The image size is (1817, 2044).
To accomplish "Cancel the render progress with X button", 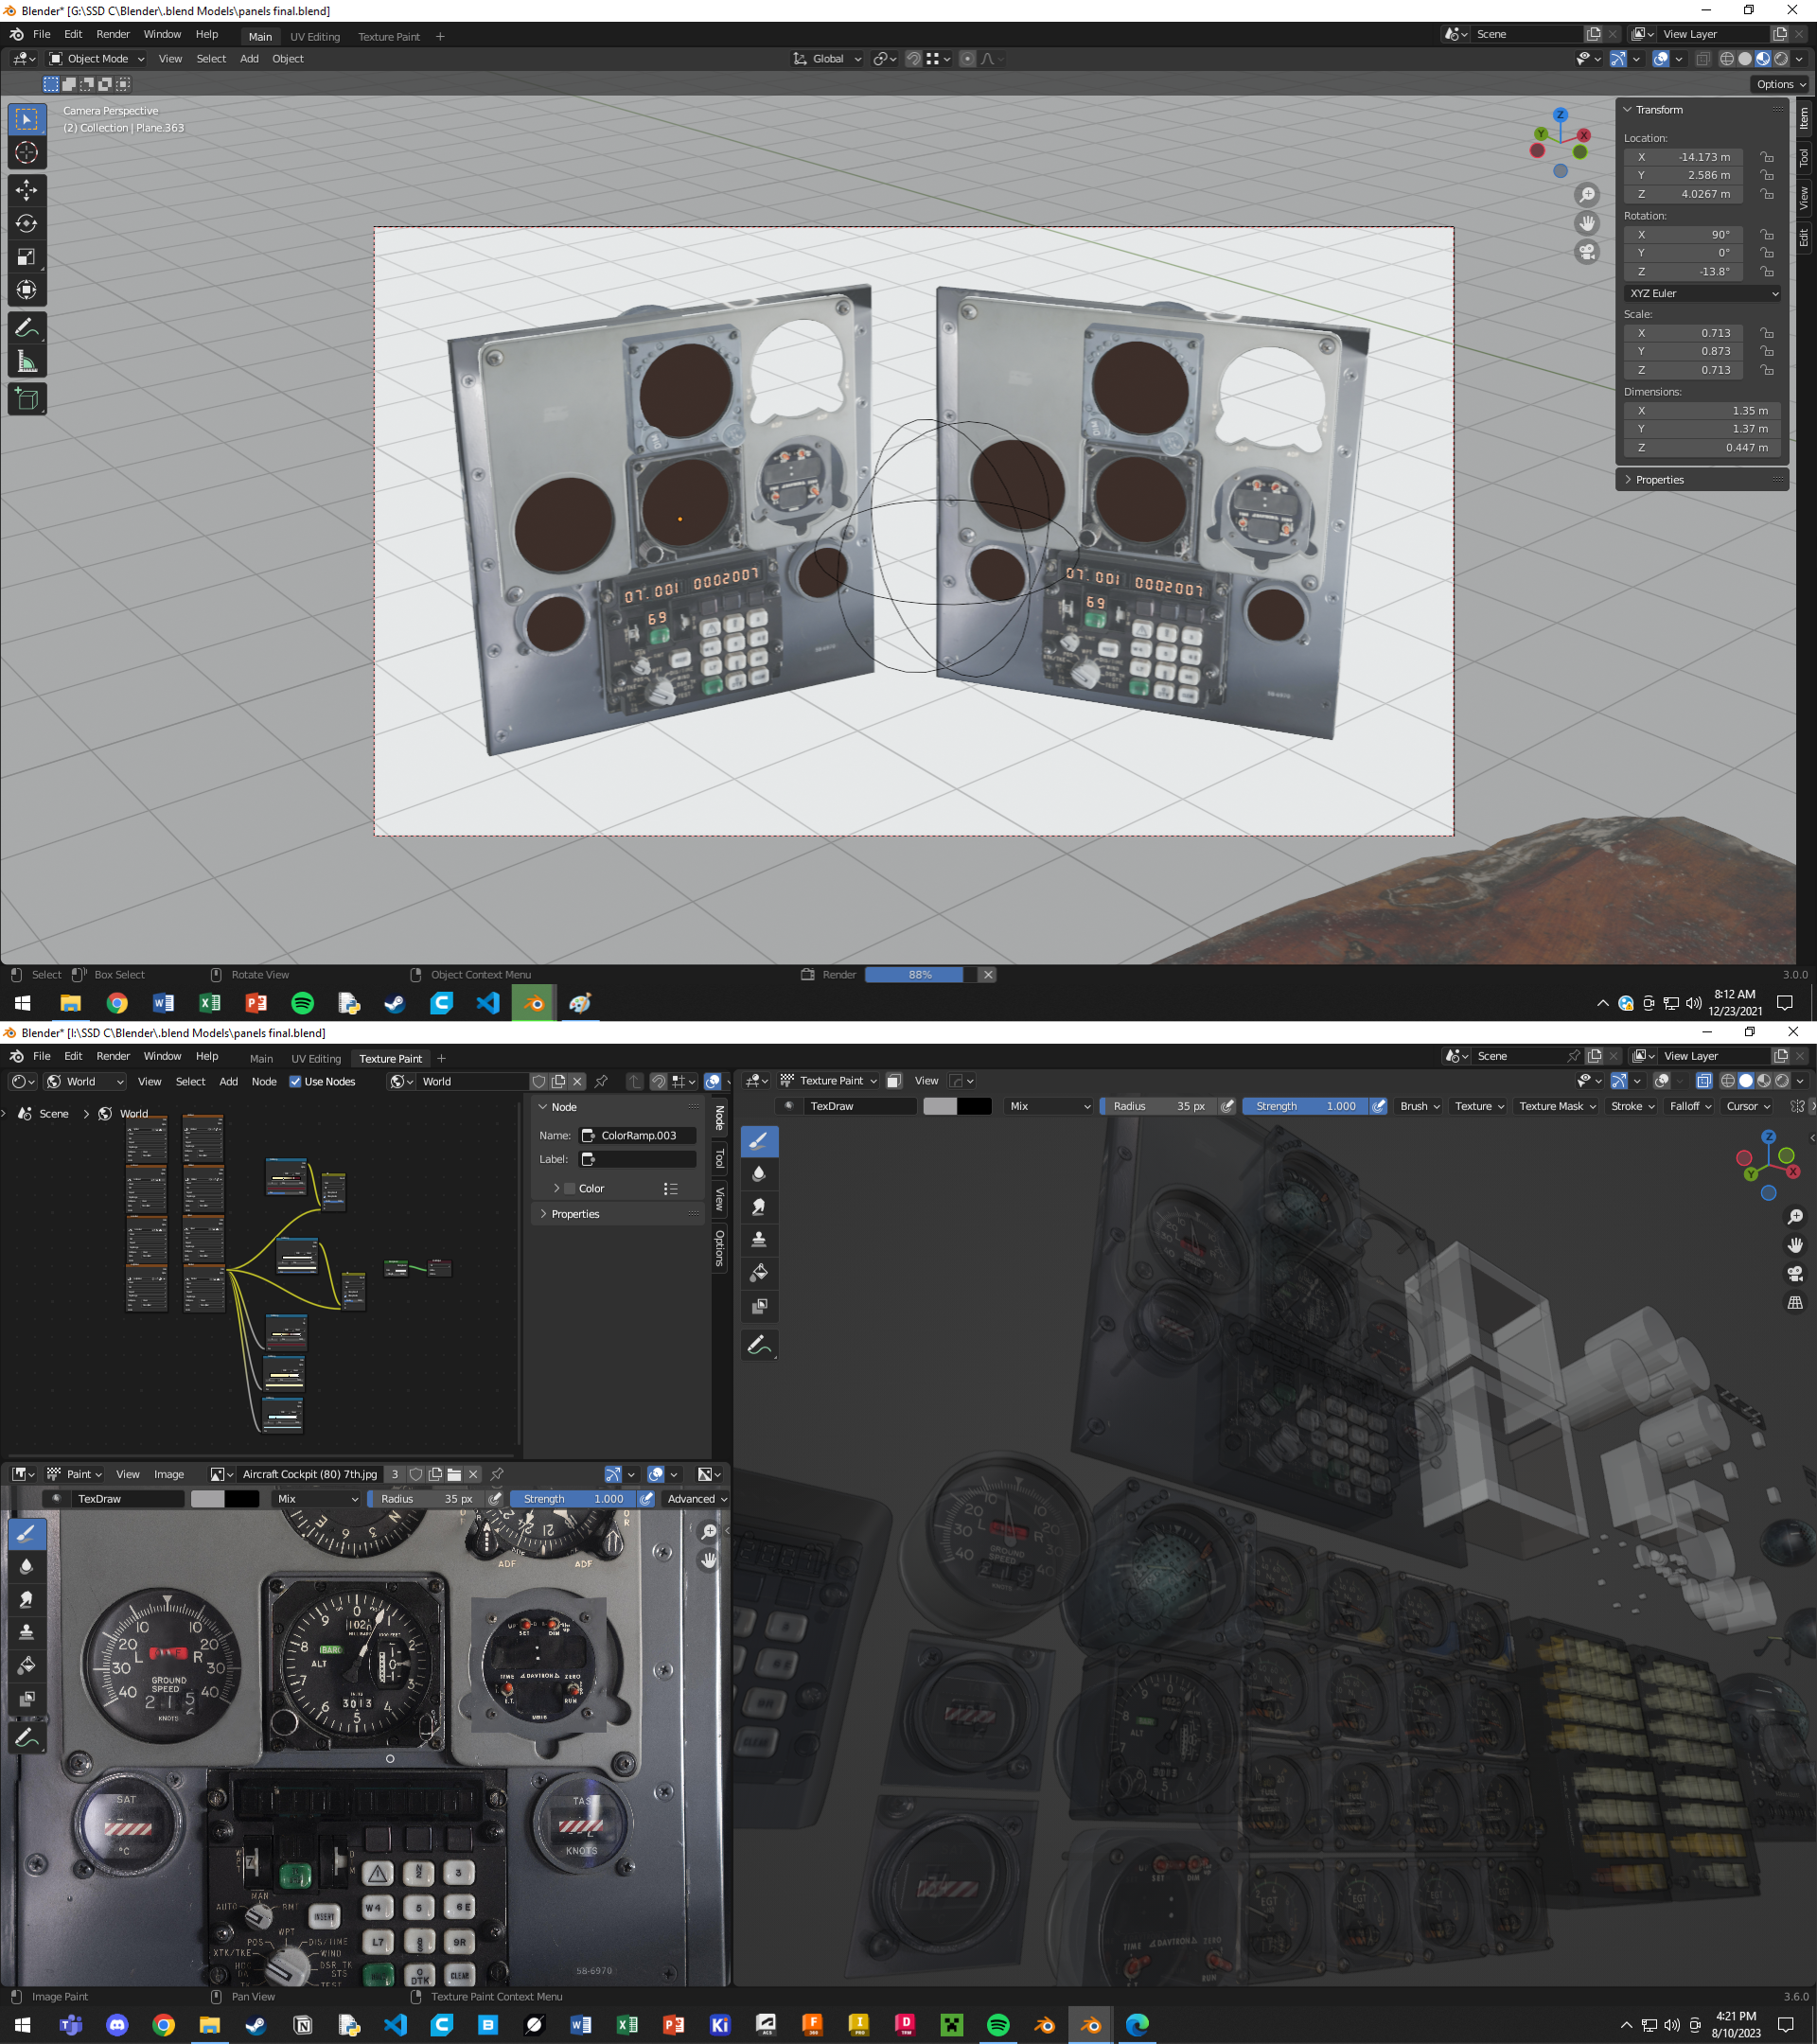I will 987,975.
